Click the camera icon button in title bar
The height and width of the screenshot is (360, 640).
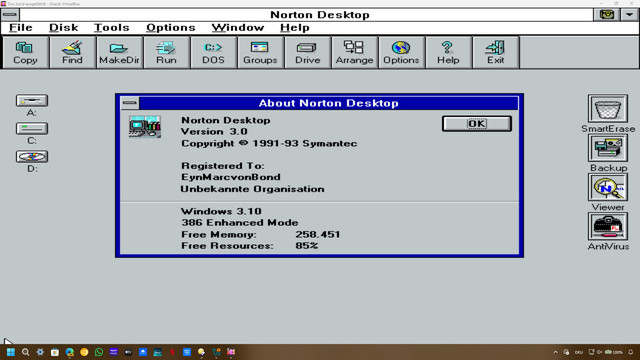click(607, 15)
